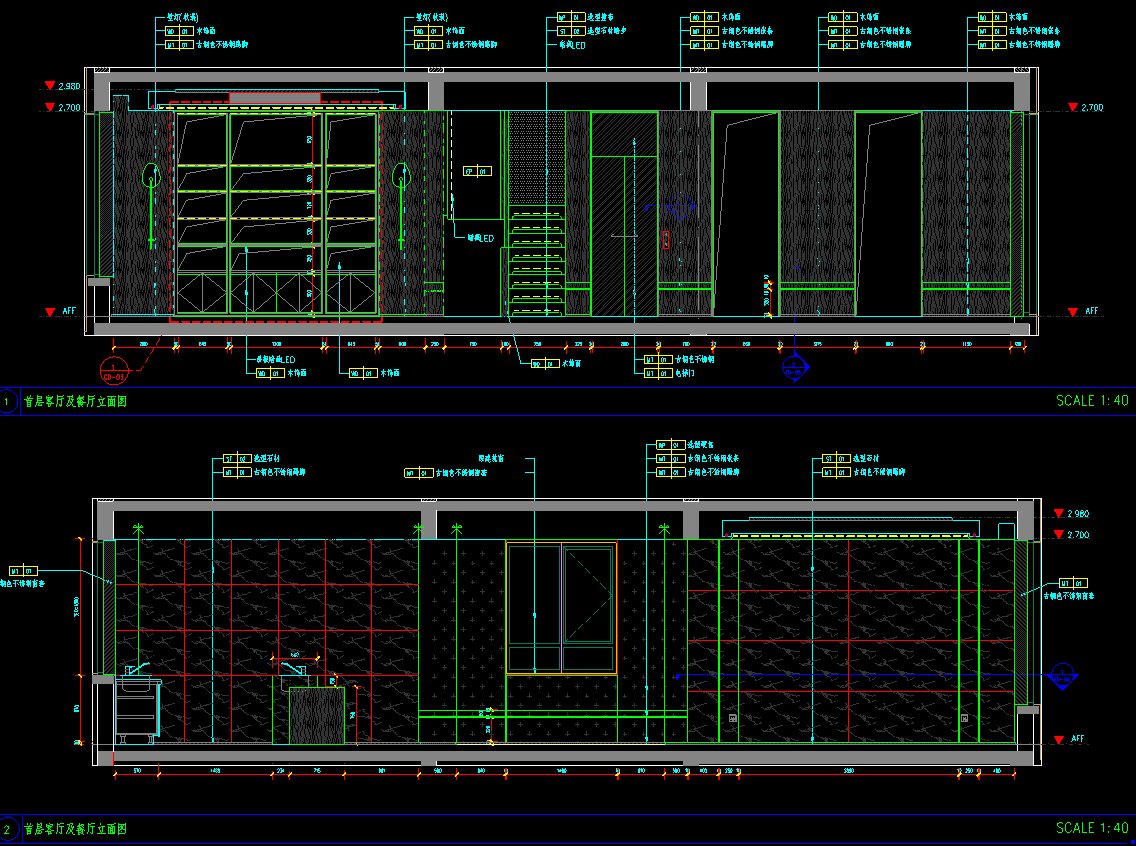Select the right wall sconce beside the bookshelf
Screen dimensions: 1136x846
coord(402,178)
